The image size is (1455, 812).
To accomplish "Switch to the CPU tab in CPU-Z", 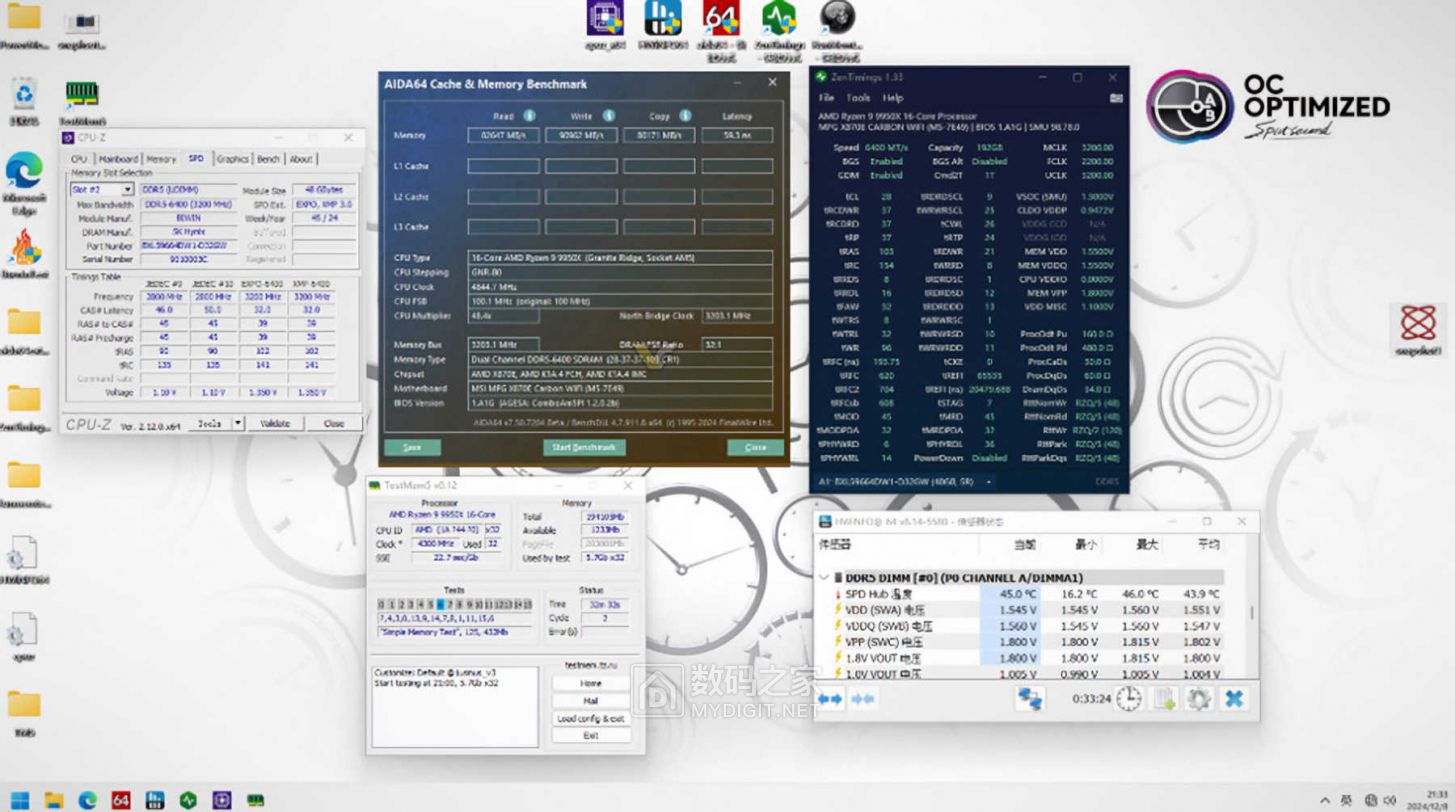I will point(79,159).
